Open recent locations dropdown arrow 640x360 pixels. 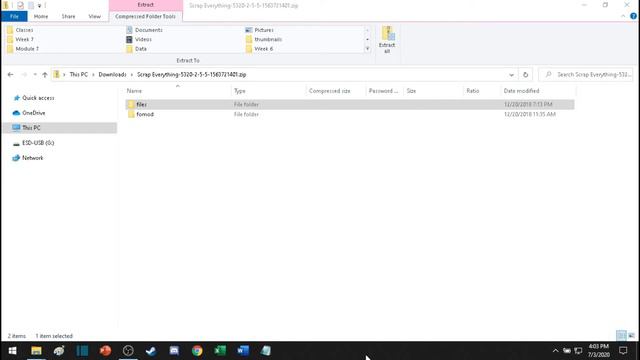pos(35,75)
